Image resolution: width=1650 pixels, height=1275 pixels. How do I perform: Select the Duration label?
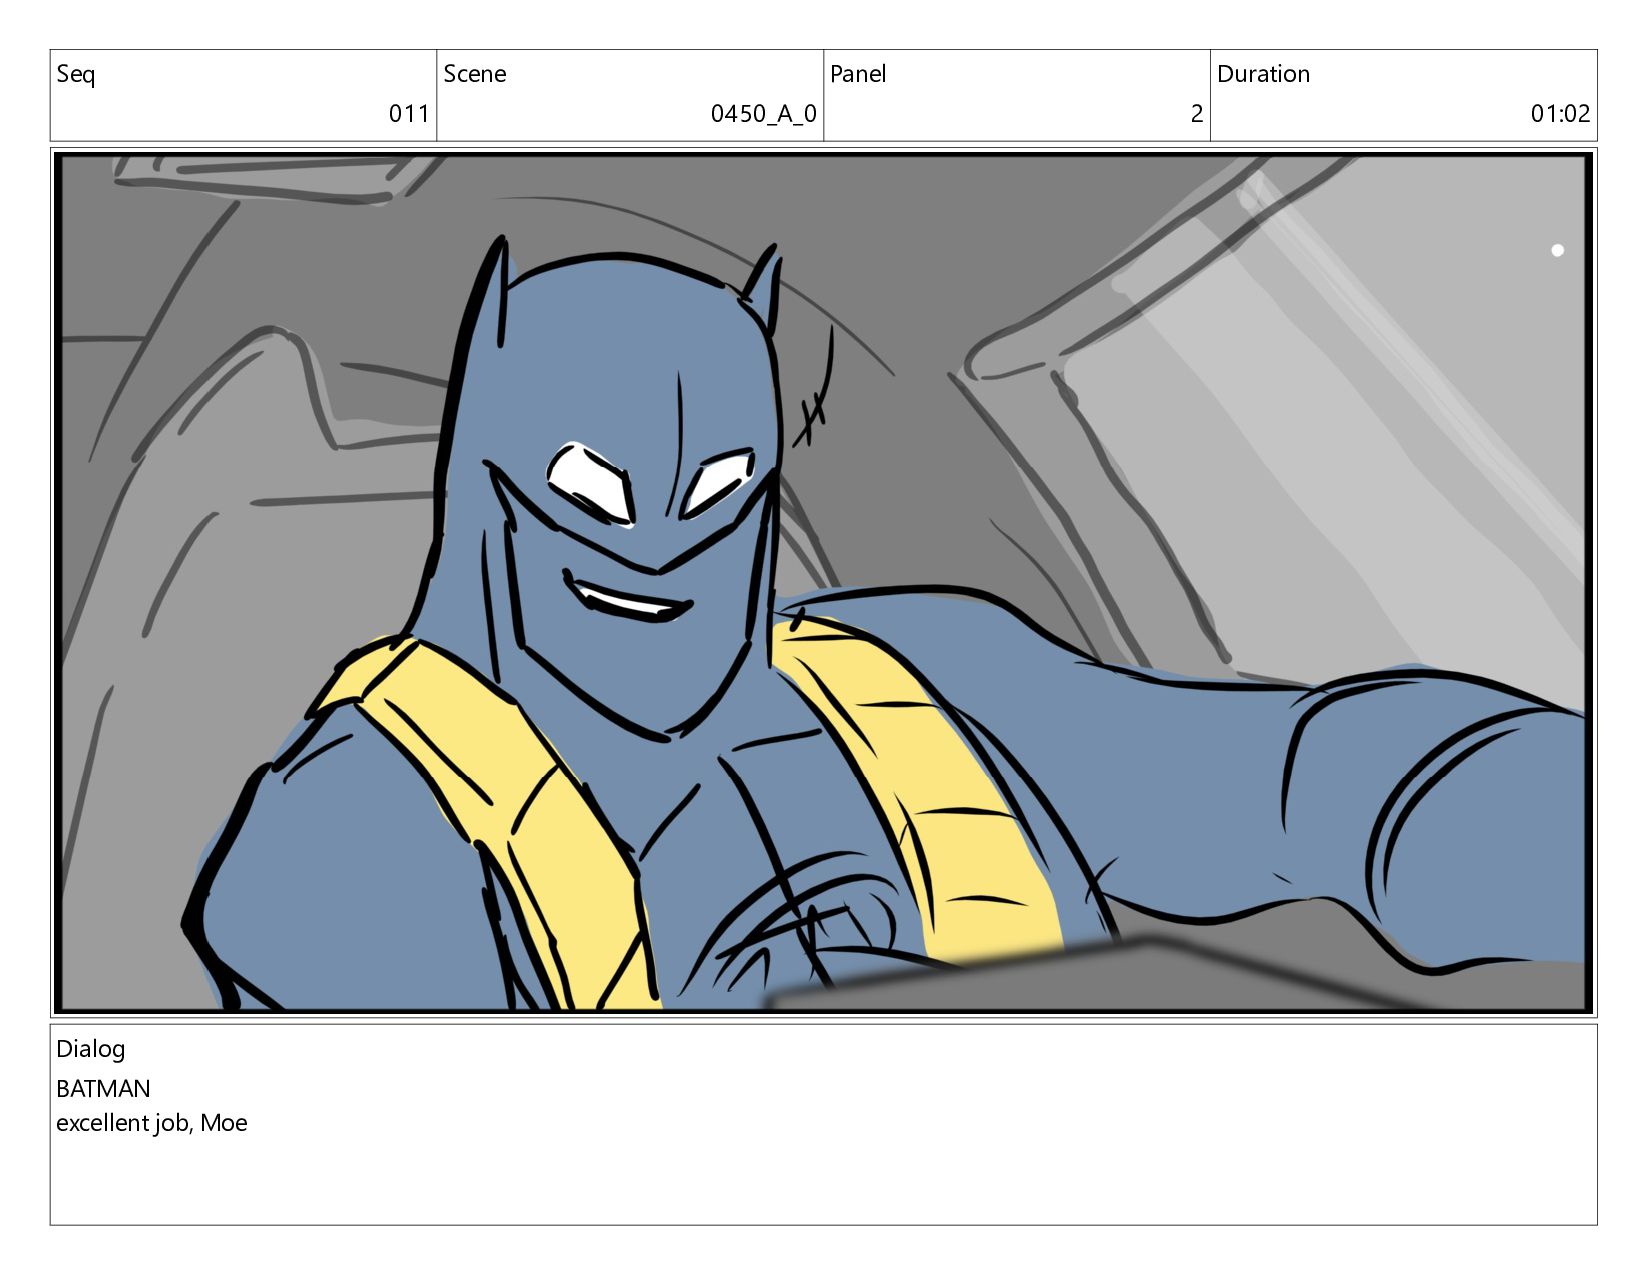(x=1263, y=74)
